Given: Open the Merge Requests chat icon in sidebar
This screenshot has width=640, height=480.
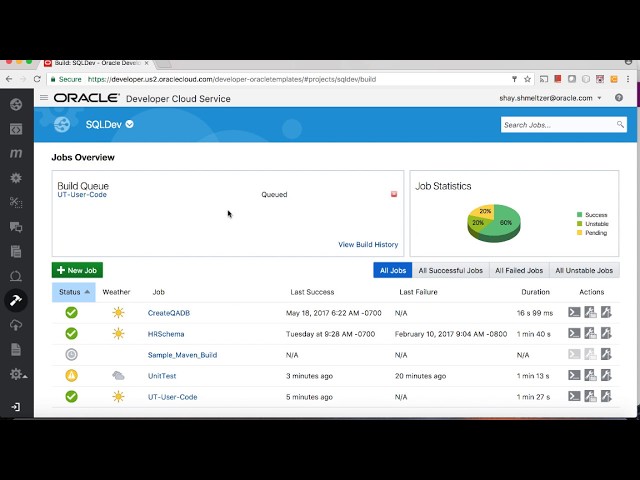Looking at the screenshot, I should (x=16, y=227).
